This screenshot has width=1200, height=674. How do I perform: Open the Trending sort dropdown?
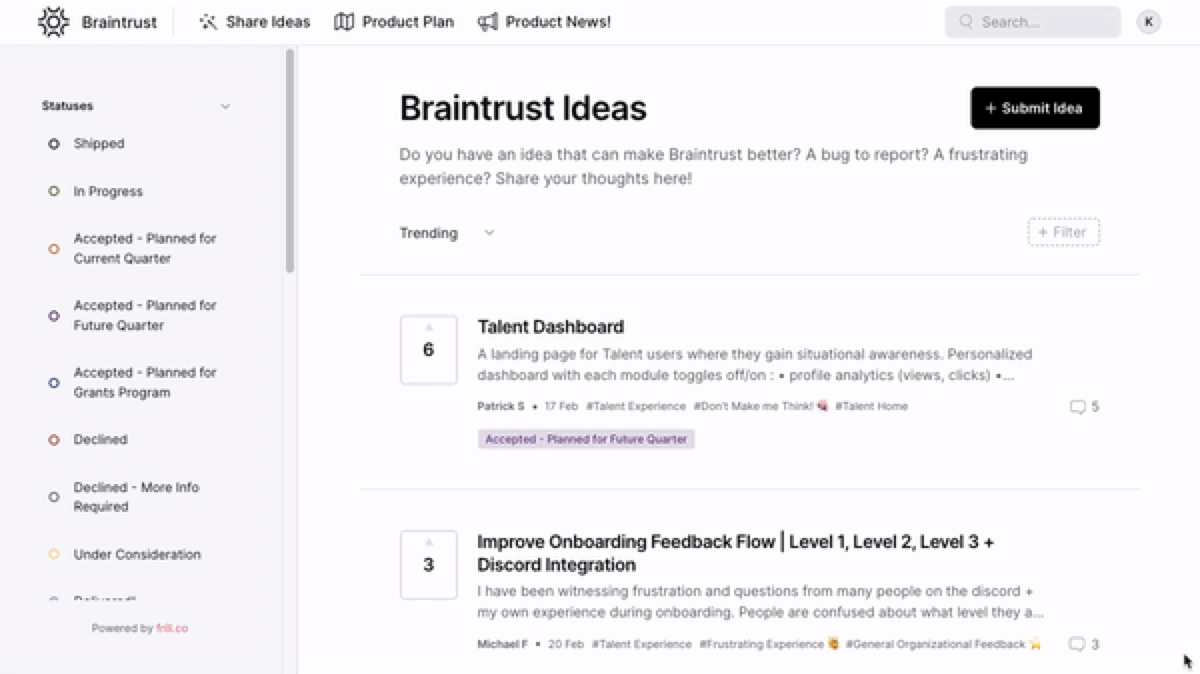(x=447, y=233)
